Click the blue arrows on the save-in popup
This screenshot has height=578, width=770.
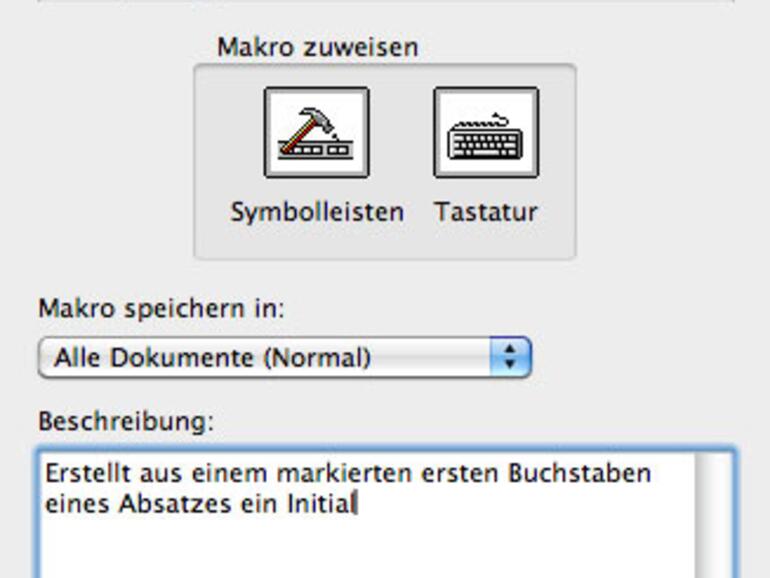(511, 358)
